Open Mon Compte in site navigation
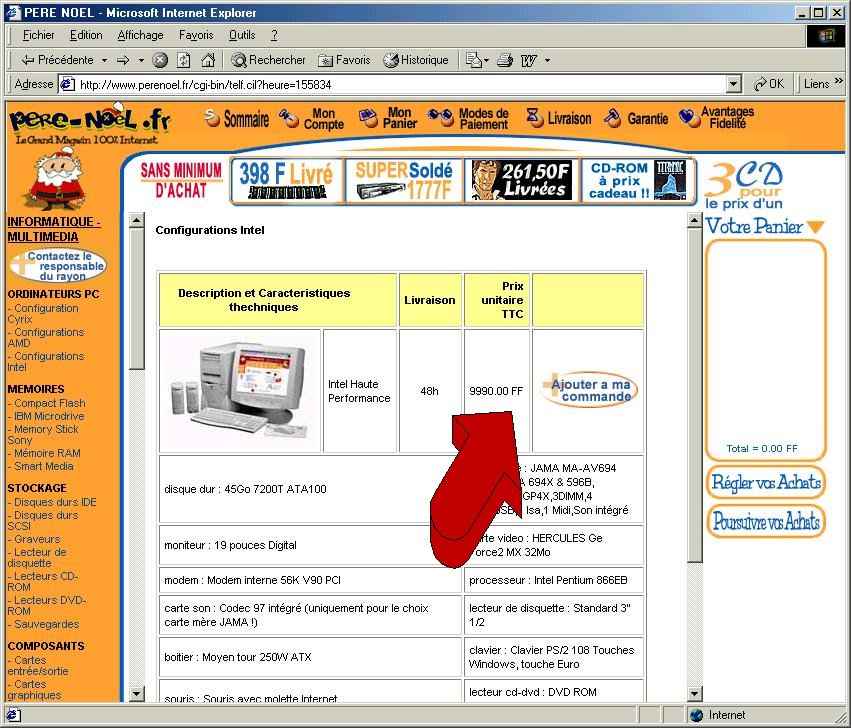The image size is (851, 728). click(312, 118)
